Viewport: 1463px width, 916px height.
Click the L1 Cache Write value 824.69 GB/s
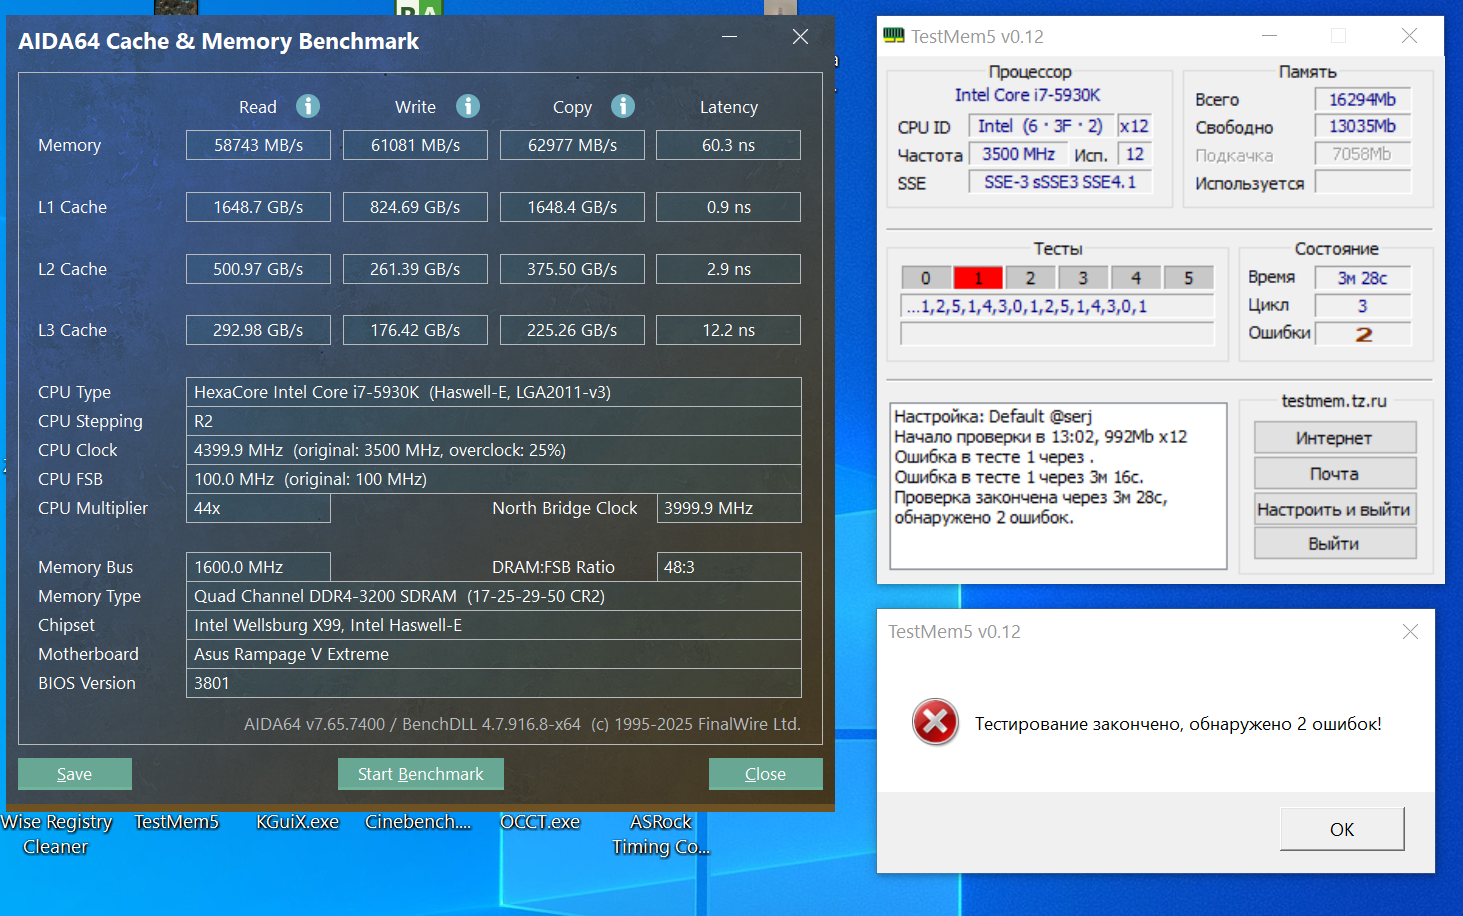[415, 207]
